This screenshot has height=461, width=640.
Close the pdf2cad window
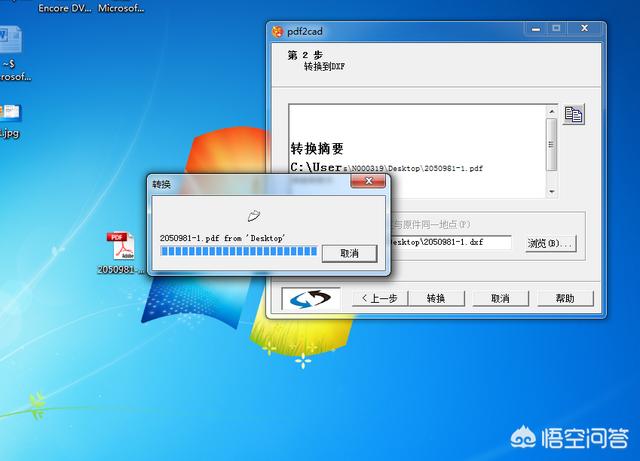[x=584, y=29]
